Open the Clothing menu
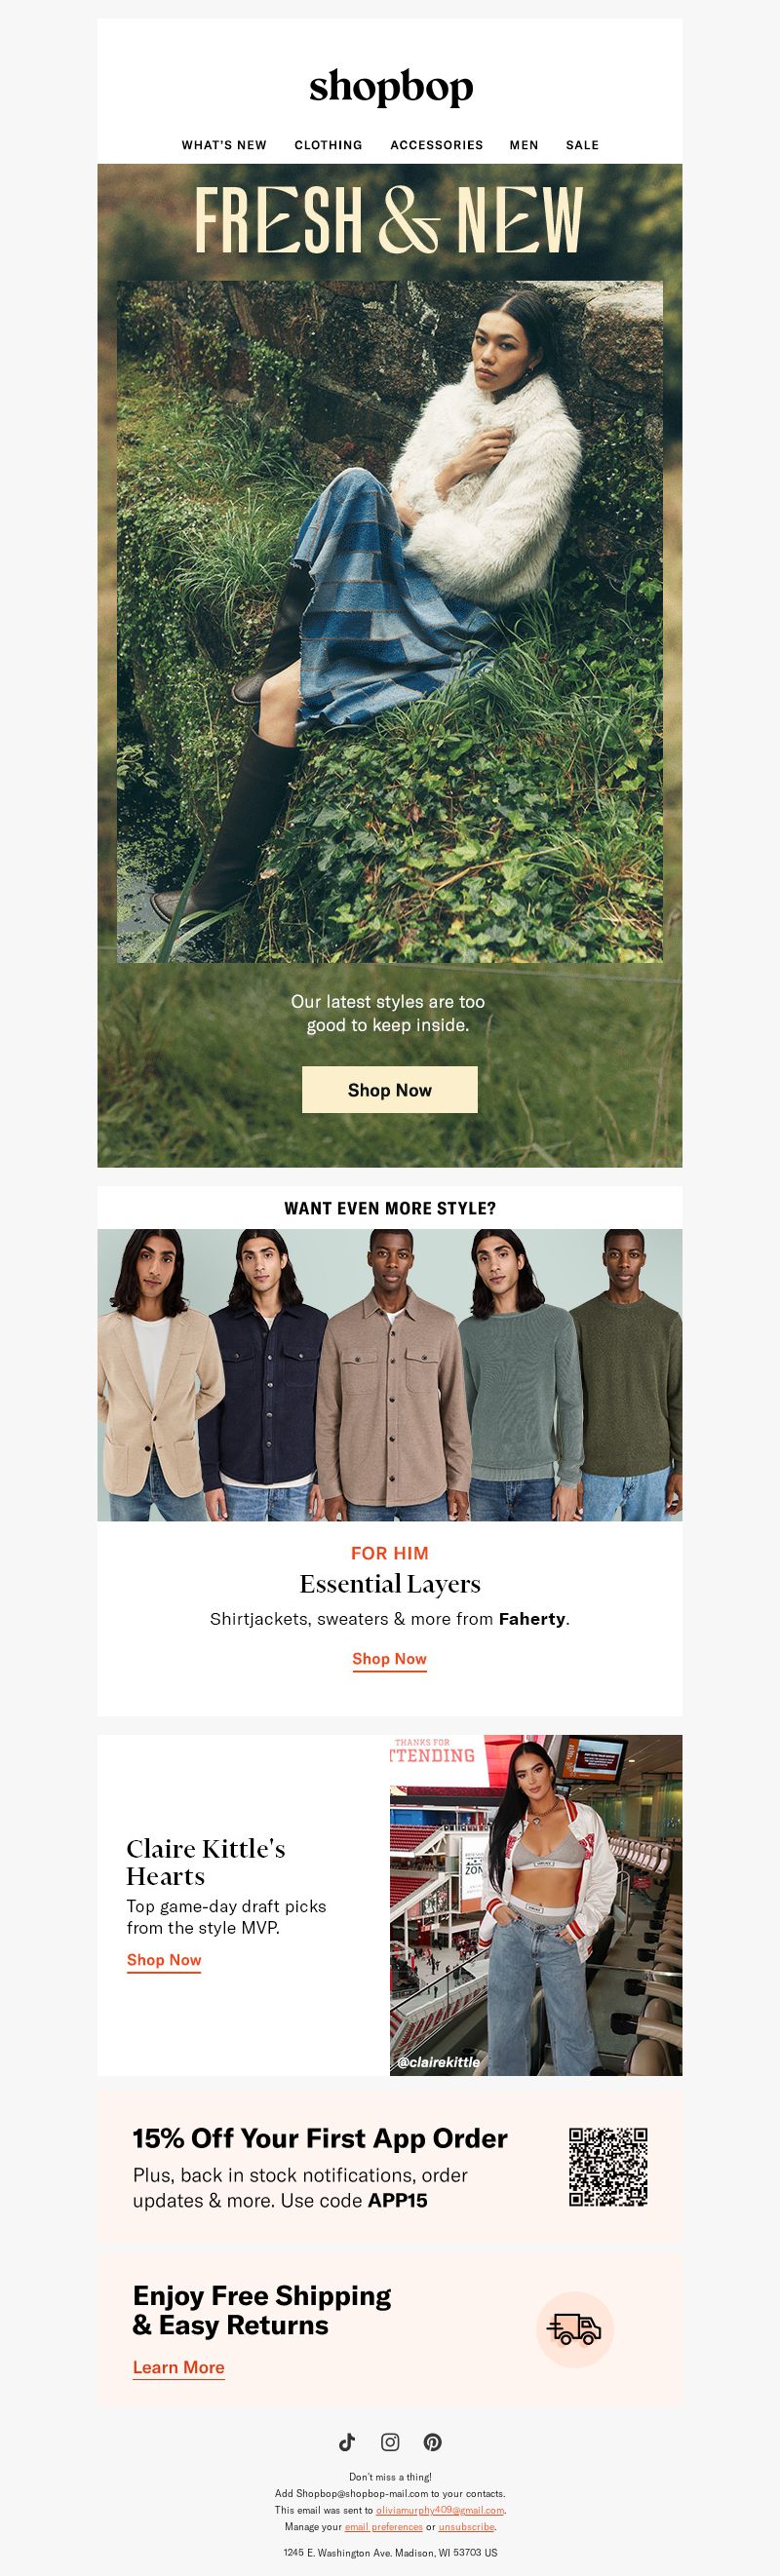This screenshot has width=780, height=2576. click(328, 145)
